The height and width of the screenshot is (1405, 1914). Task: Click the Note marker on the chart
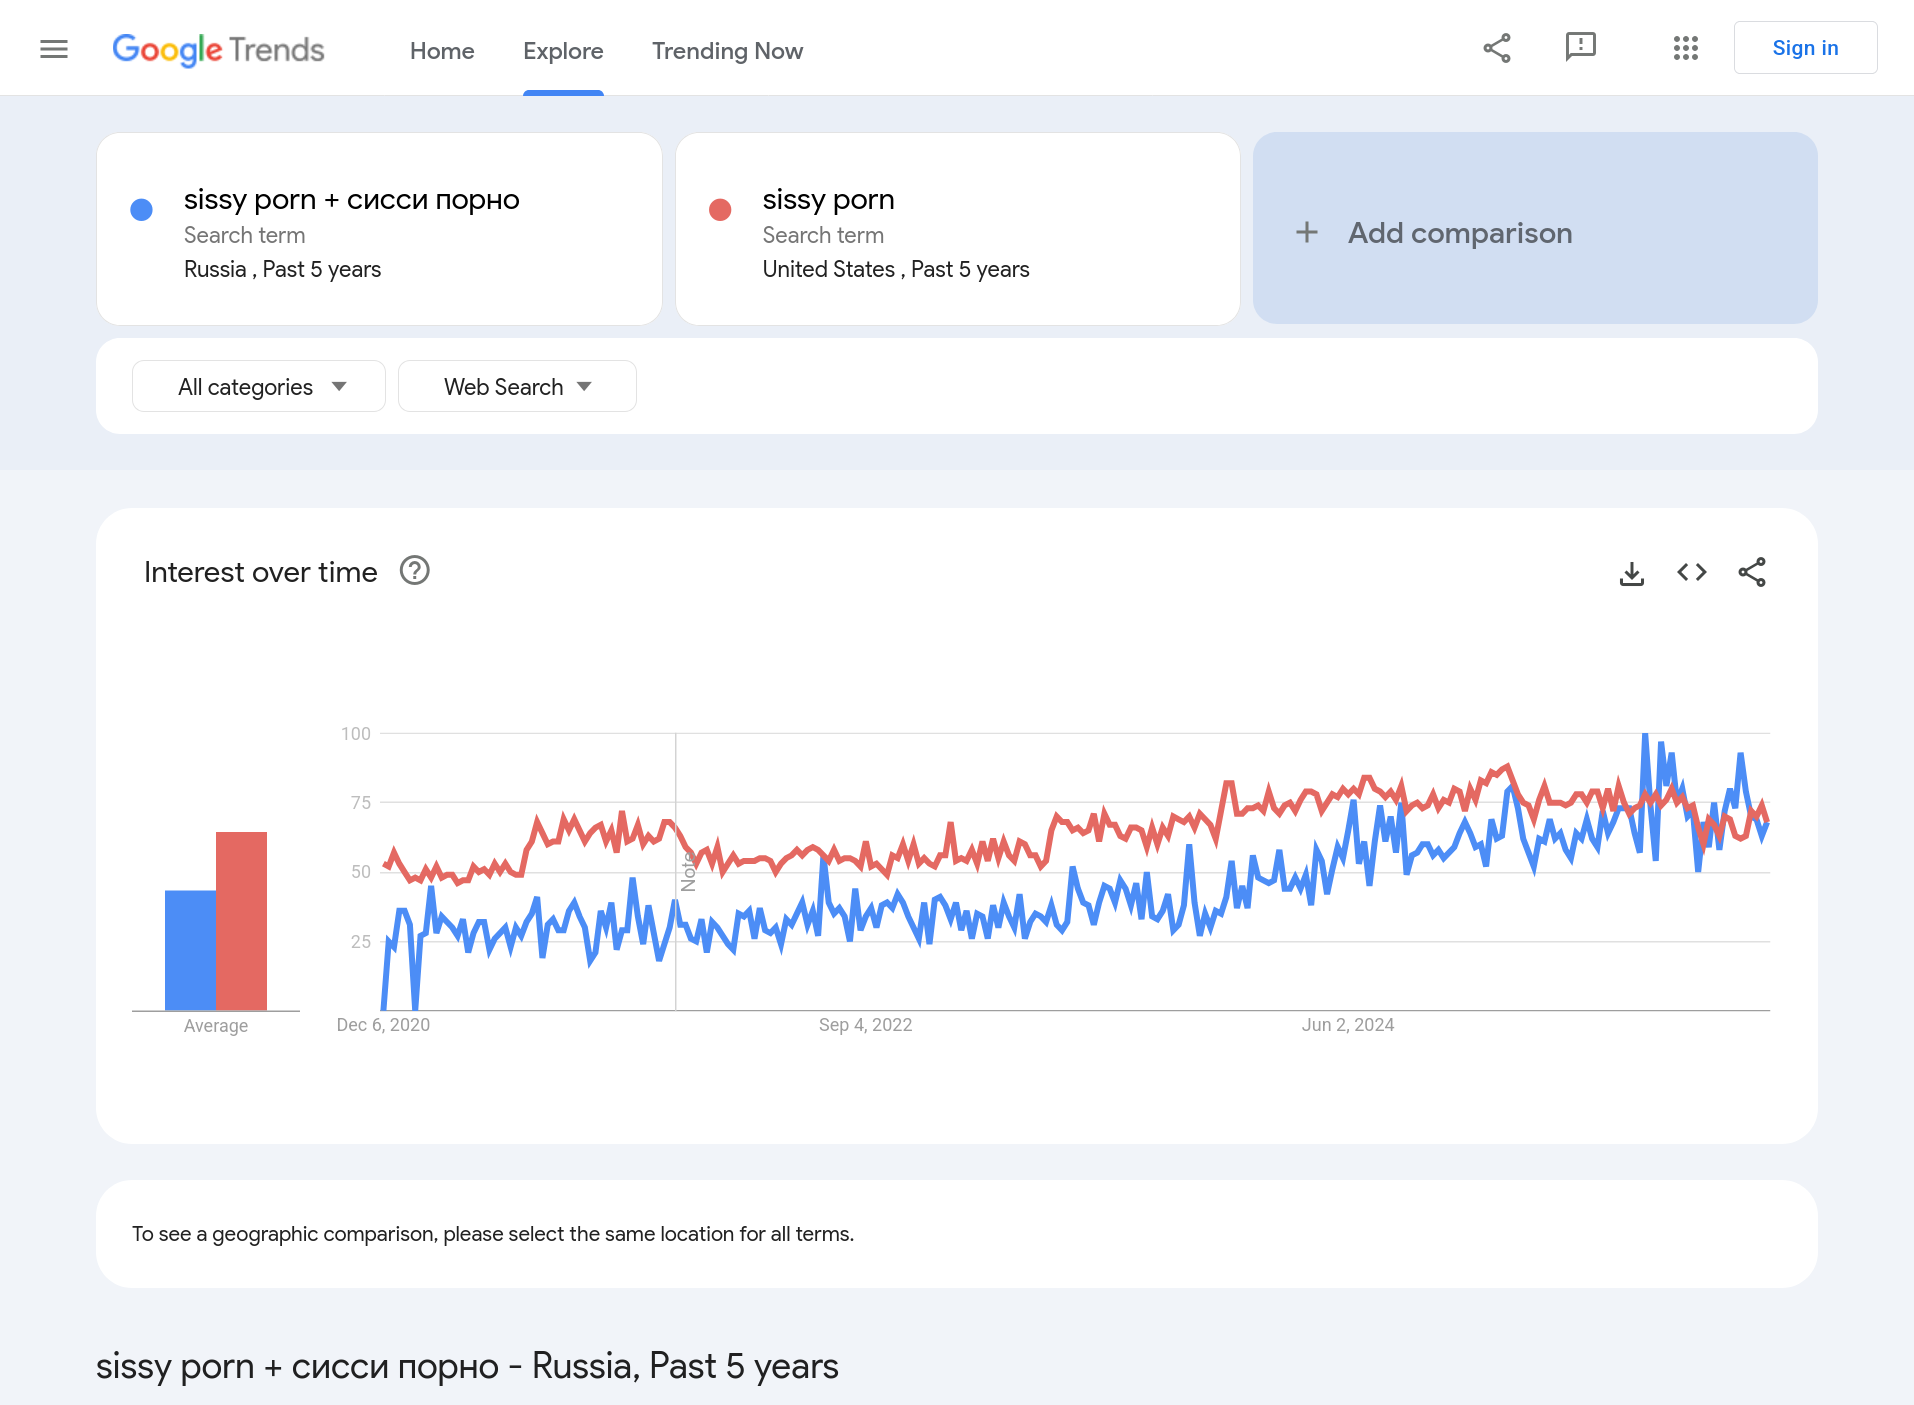tap(688, 872)
